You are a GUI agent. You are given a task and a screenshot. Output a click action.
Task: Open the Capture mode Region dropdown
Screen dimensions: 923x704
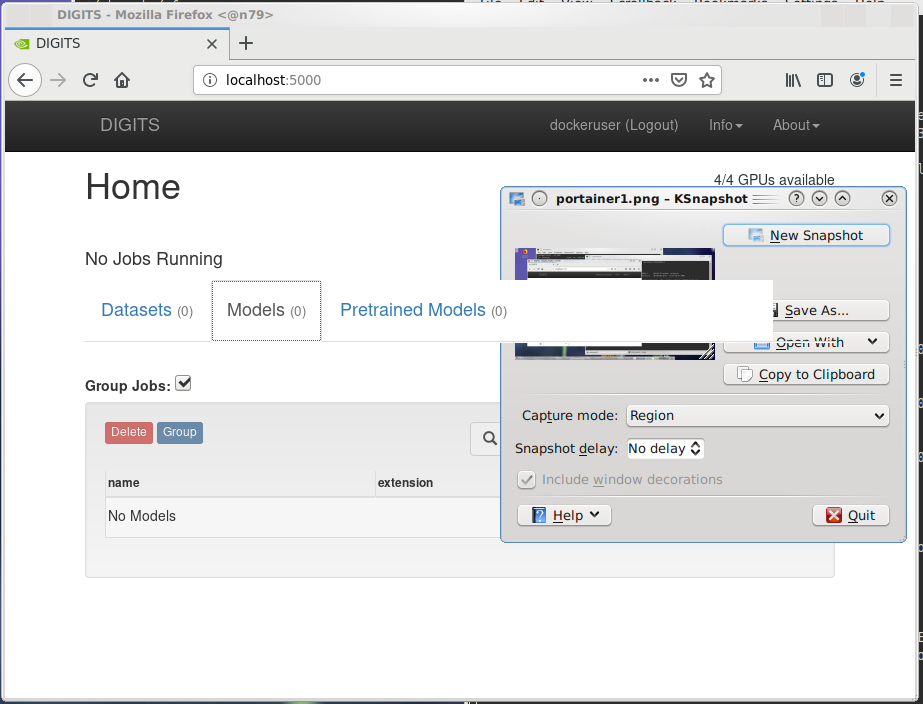point(758,416)
